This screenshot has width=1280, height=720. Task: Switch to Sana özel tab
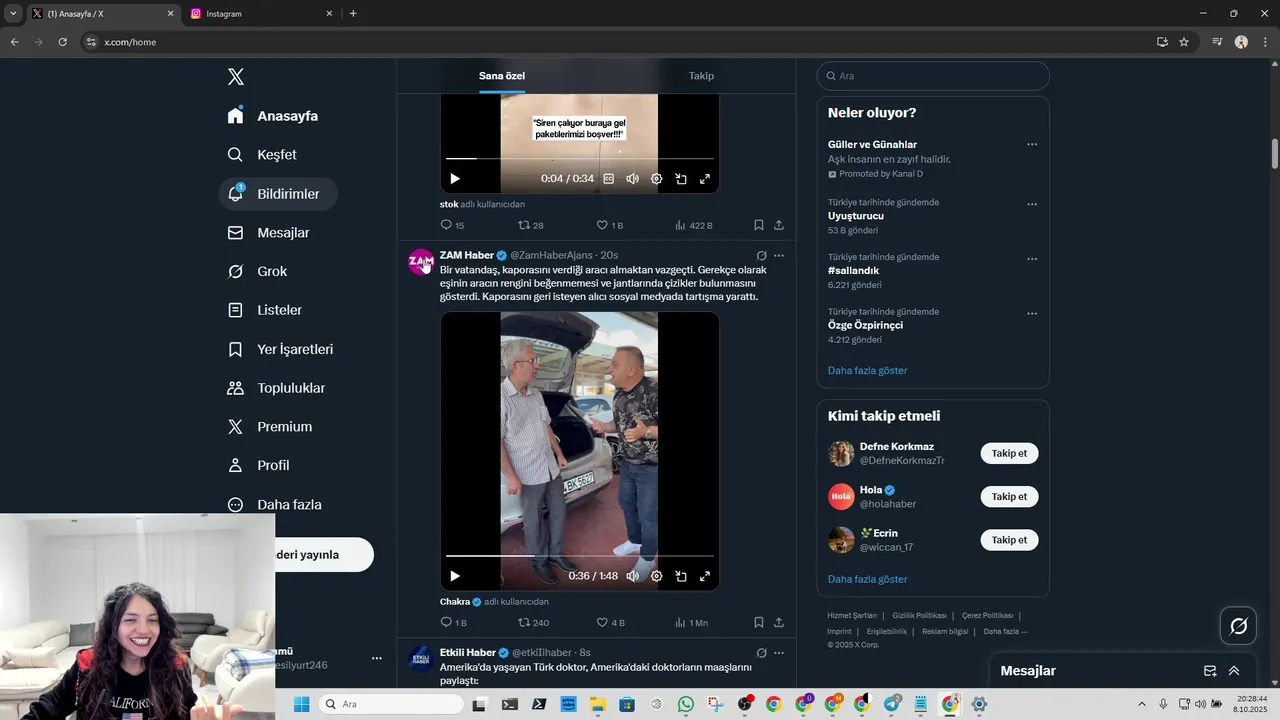pyautogui.click(x=502, y=76)
